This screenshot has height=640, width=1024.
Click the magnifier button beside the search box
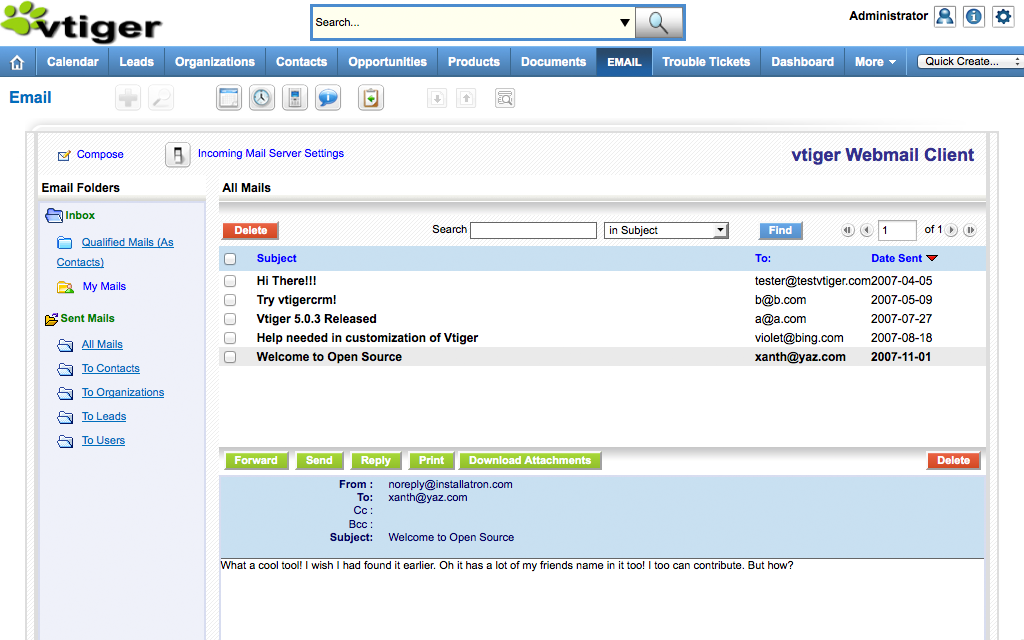659,22
